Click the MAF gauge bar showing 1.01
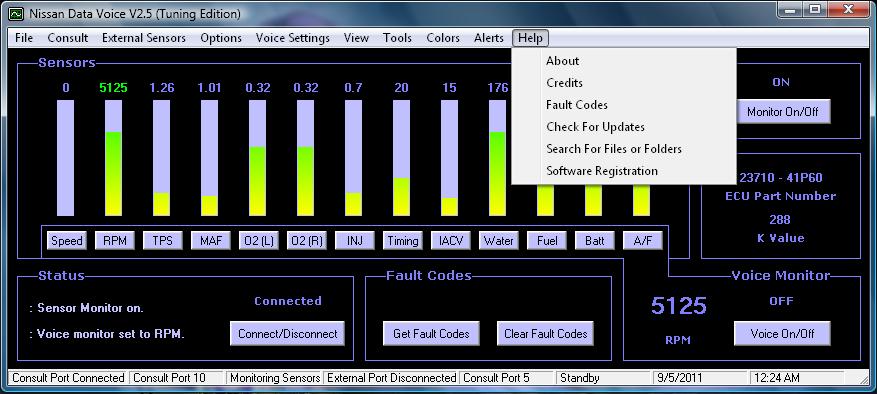 (x=210, y=158)
